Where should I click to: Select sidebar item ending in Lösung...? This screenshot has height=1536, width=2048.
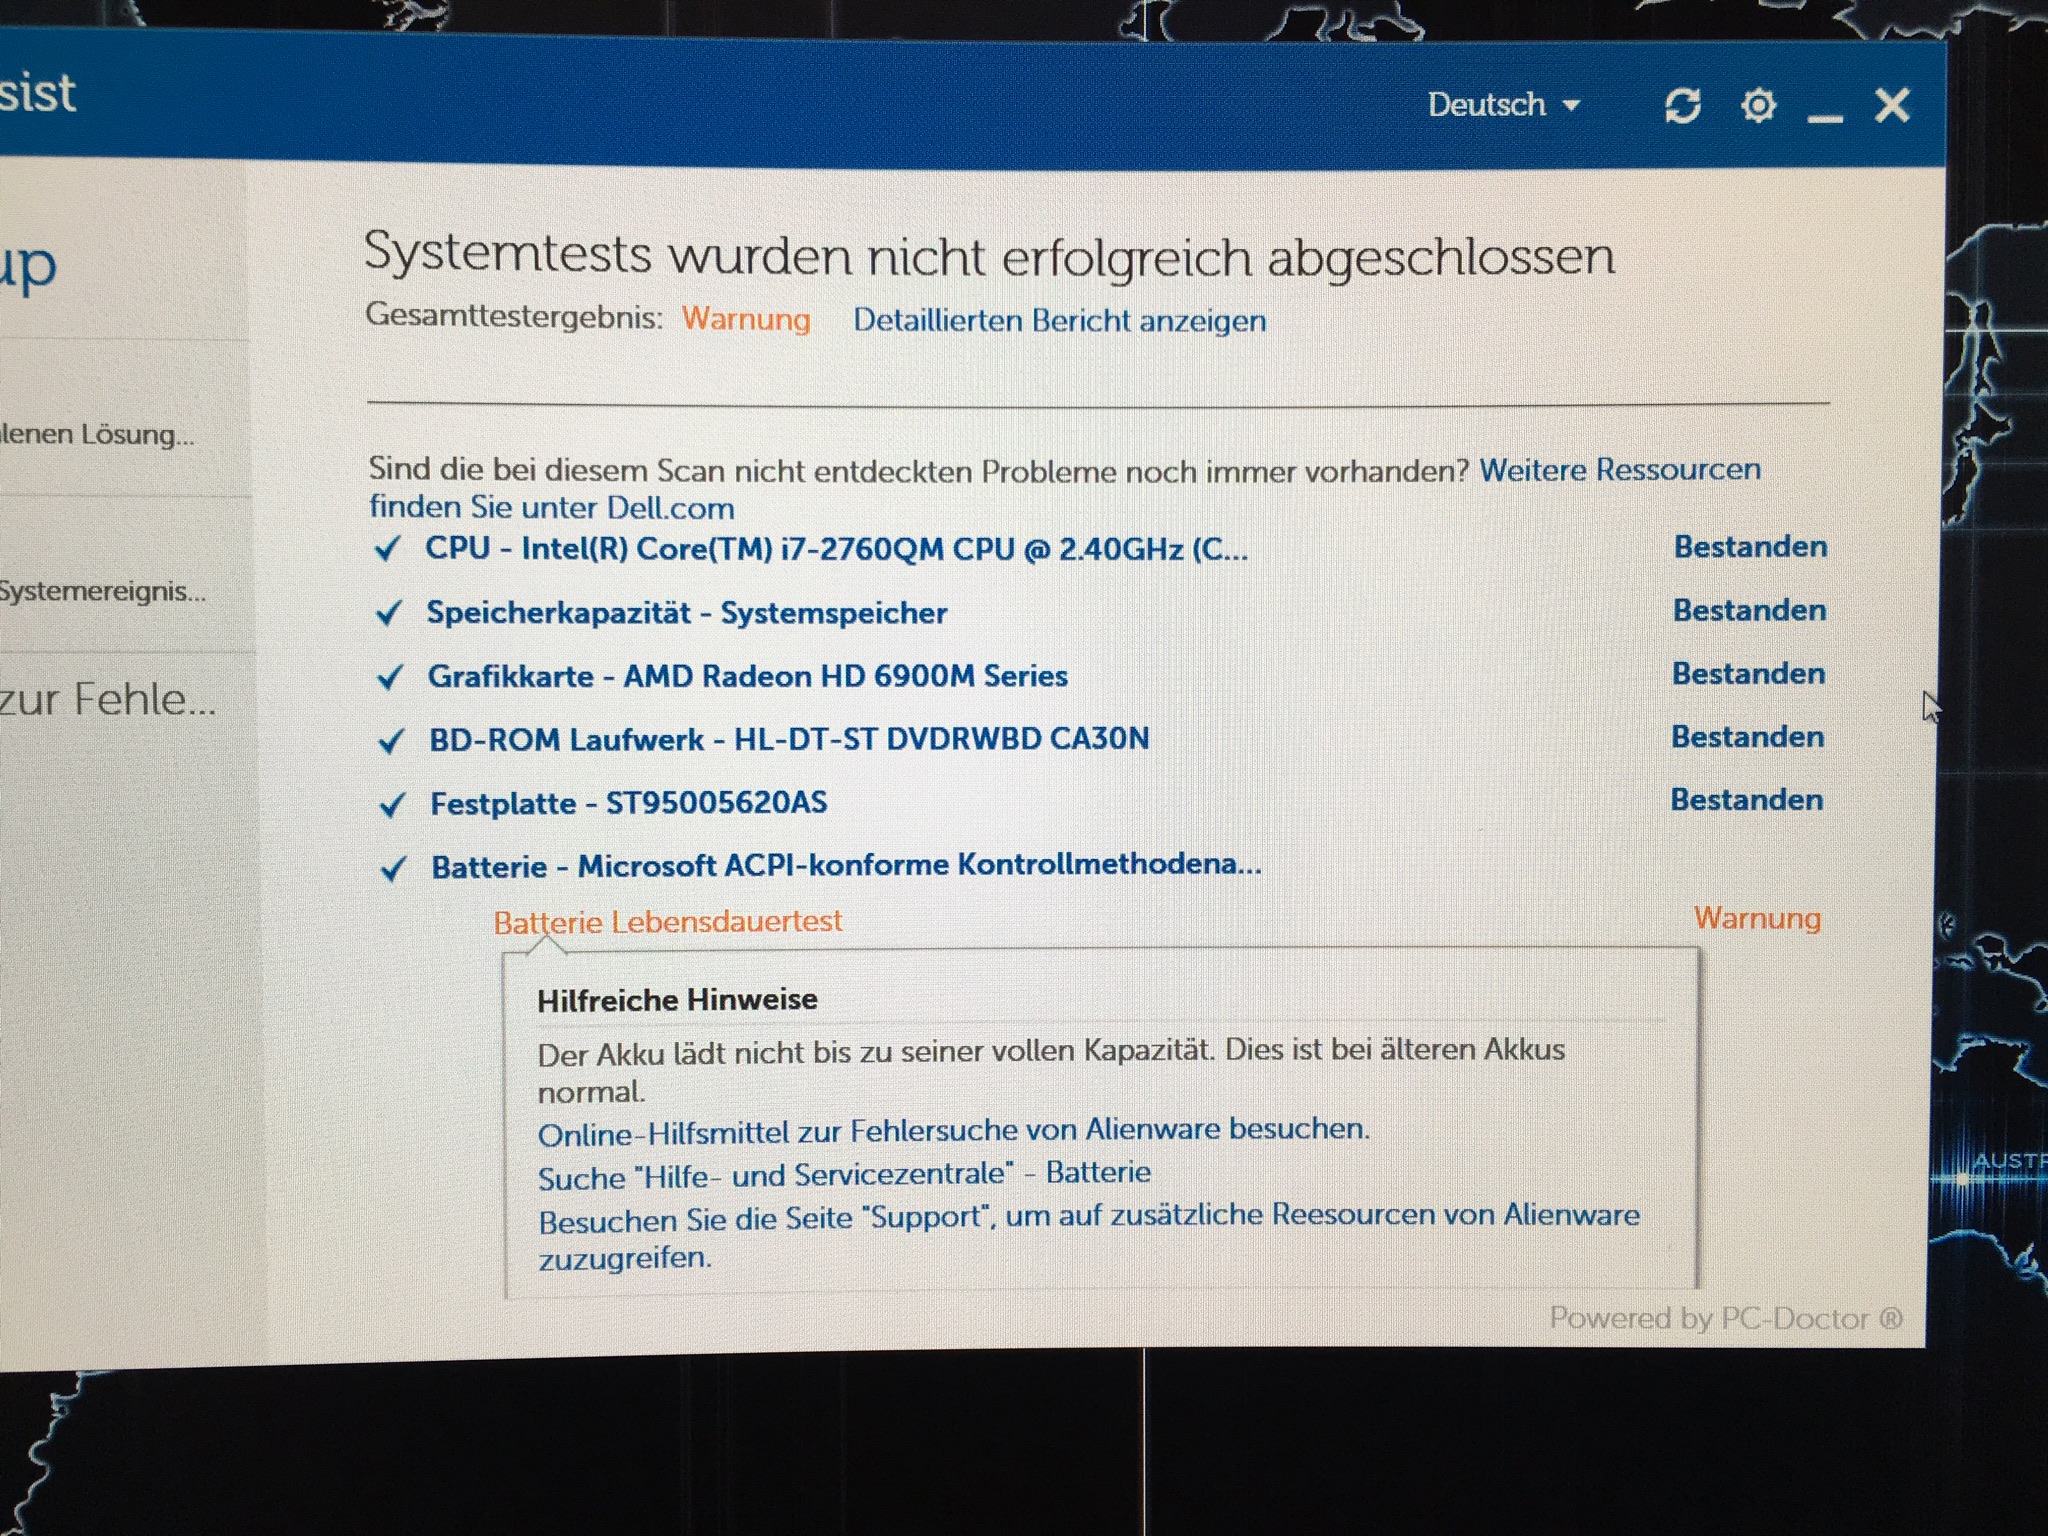(97, 434)
